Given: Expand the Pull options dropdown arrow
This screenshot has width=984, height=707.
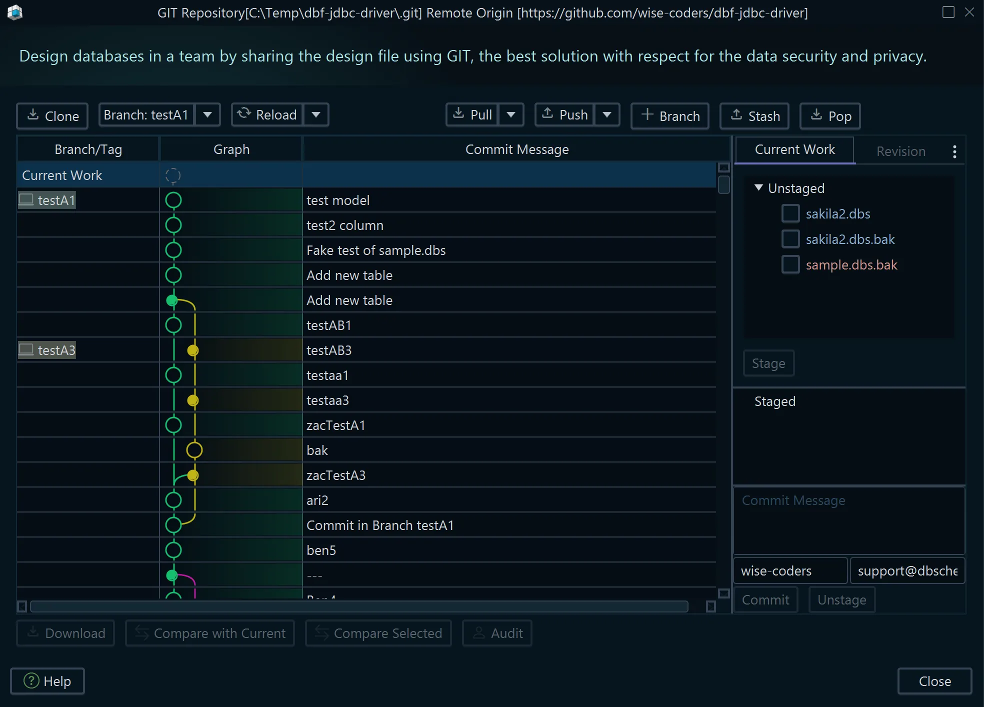Looking at the screenshot, I should click(x=511, y=115).
